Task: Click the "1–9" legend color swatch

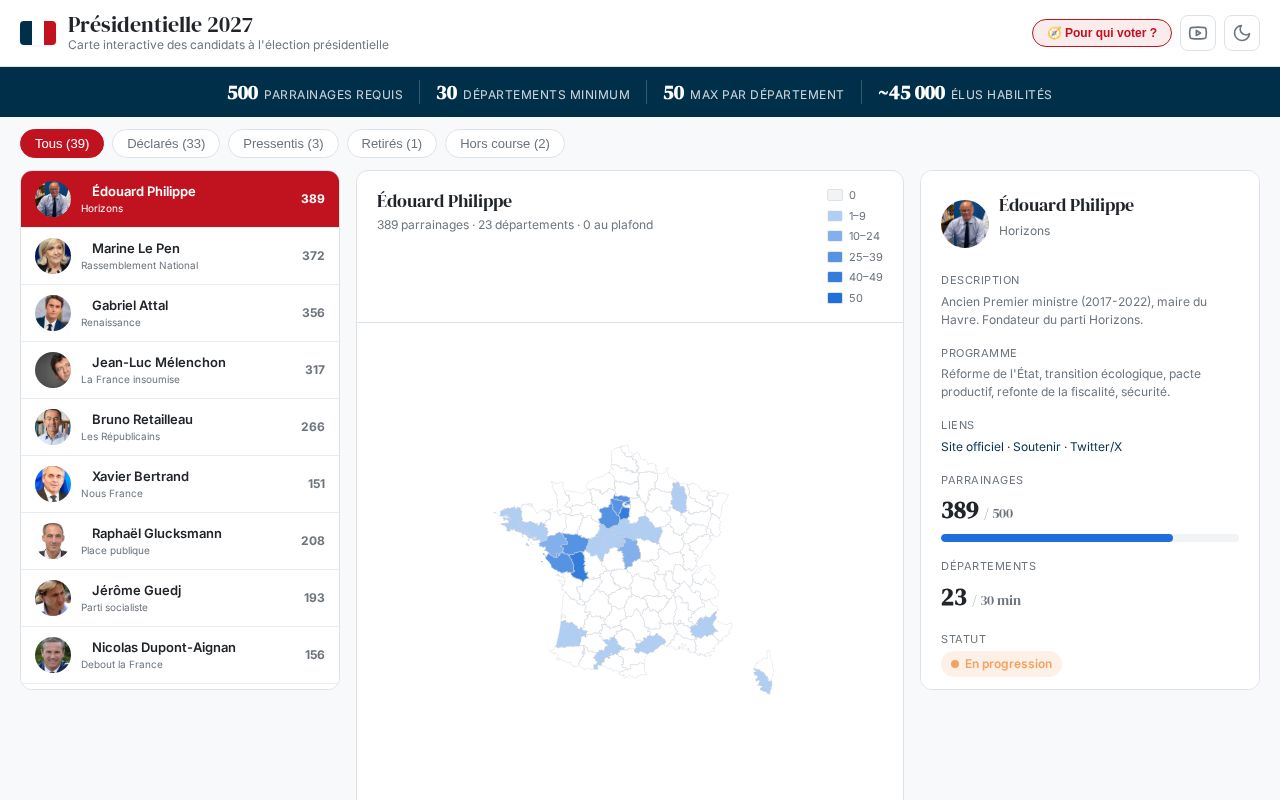Action: click(835, 216)
